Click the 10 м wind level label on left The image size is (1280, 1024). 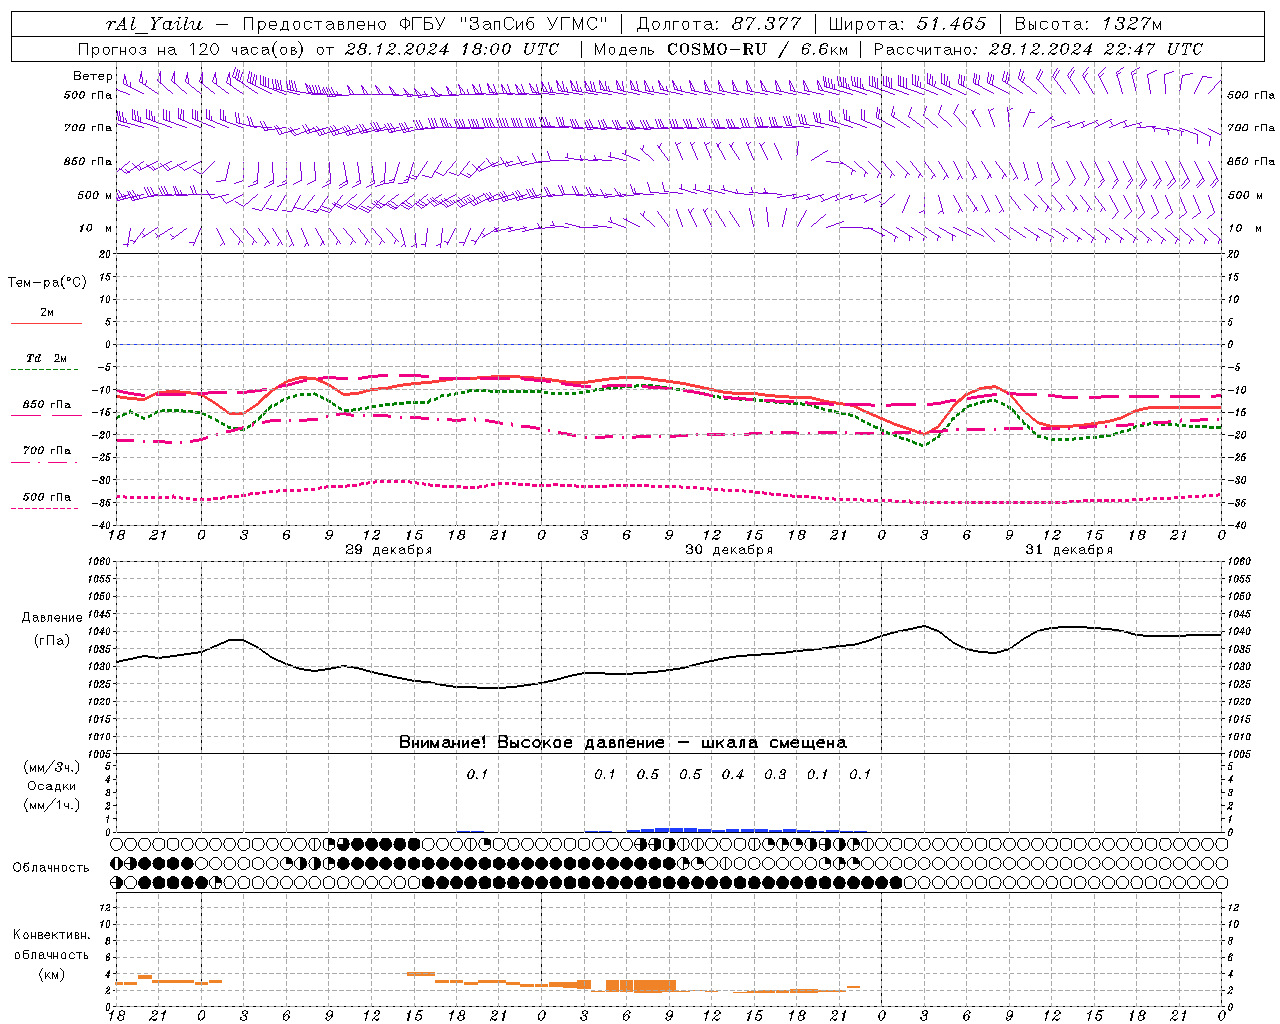[96, 229]
